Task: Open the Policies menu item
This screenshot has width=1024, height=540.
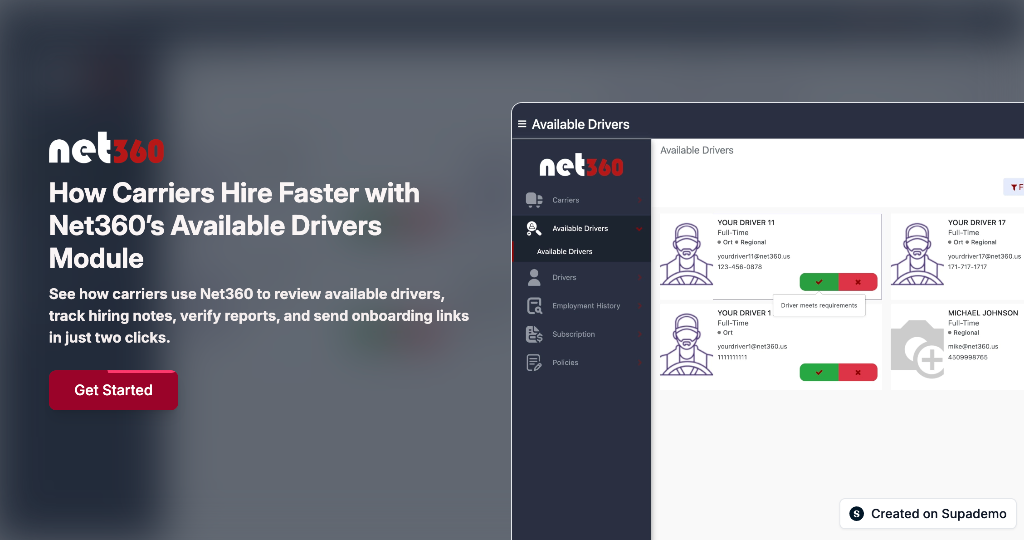Action: click(581, 362)
